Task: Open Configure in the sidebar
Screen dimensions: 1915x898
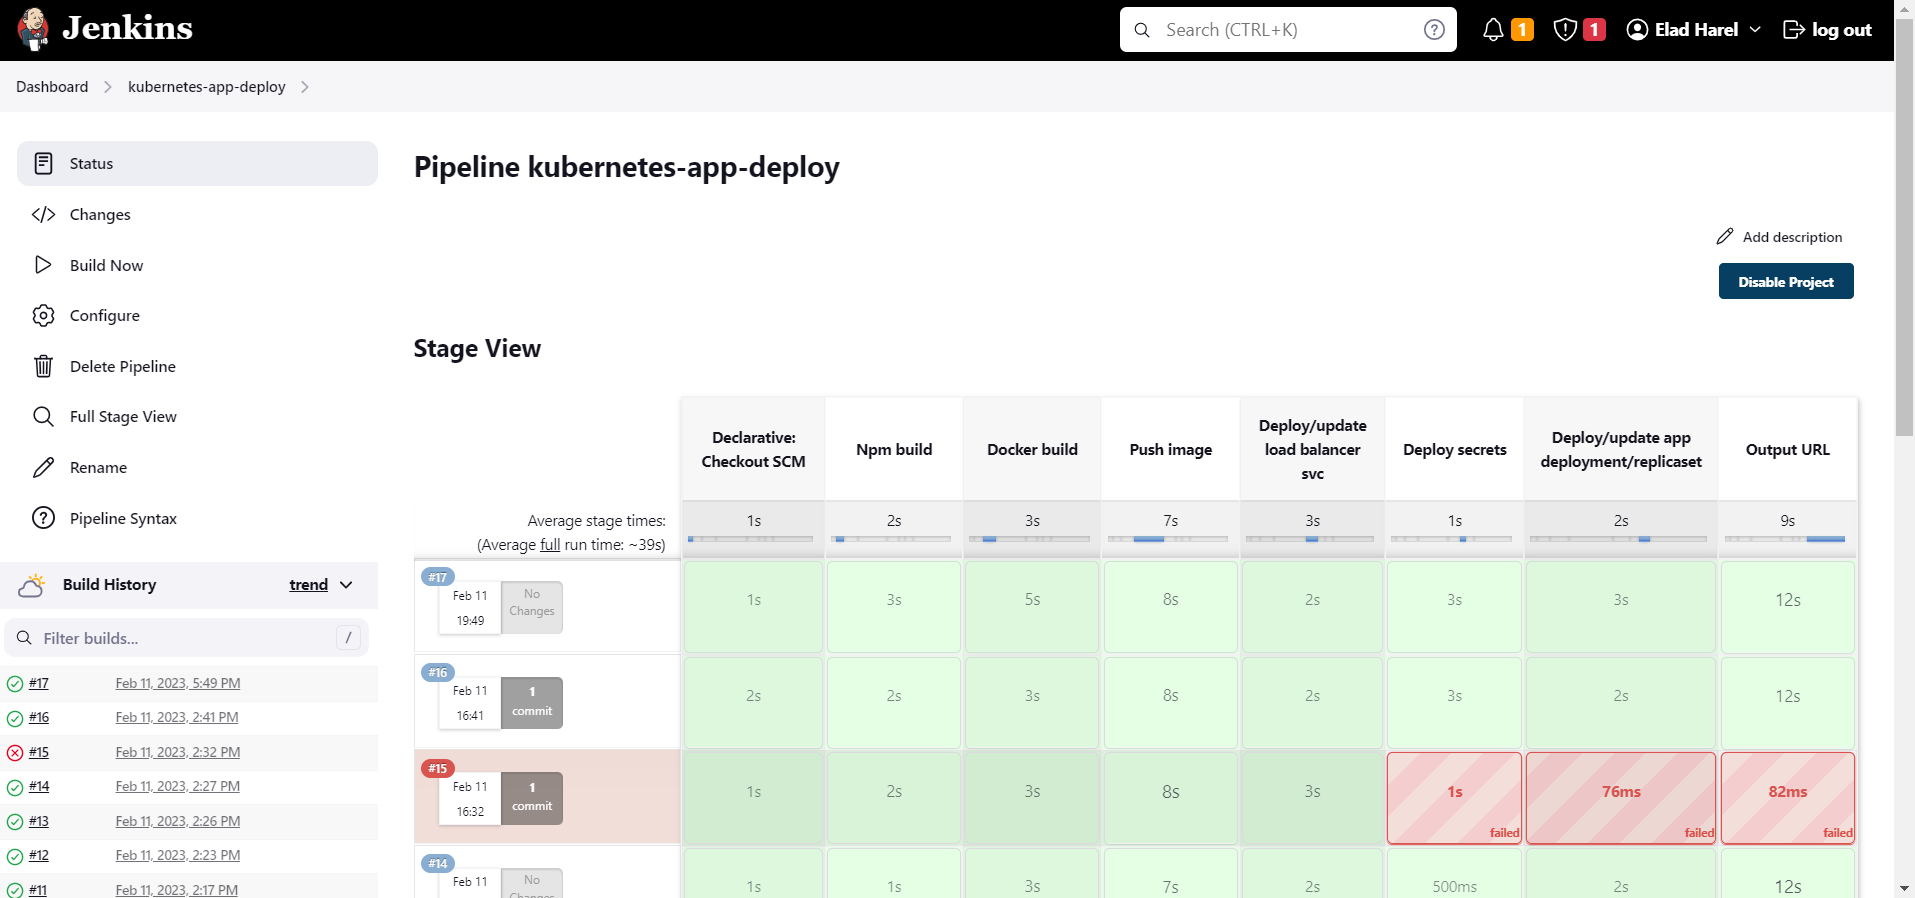Action: 197,315
